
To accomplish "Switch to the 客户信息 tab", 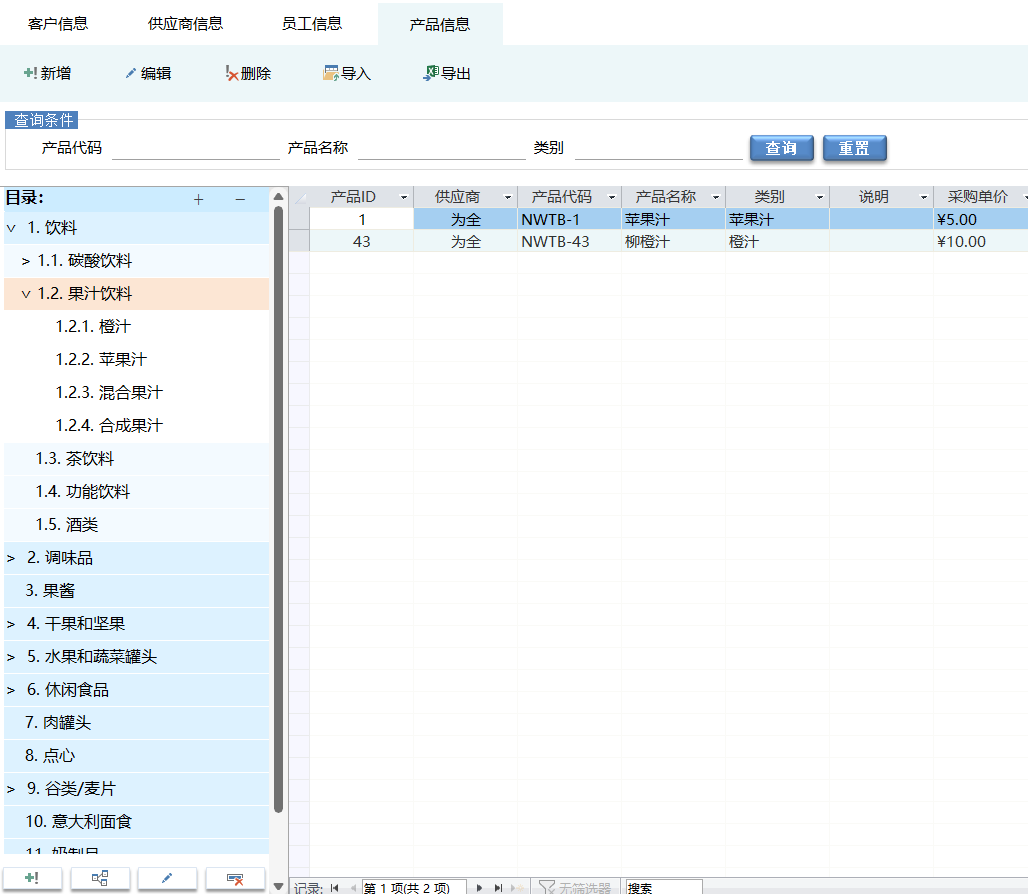I will tap(58, 24).
